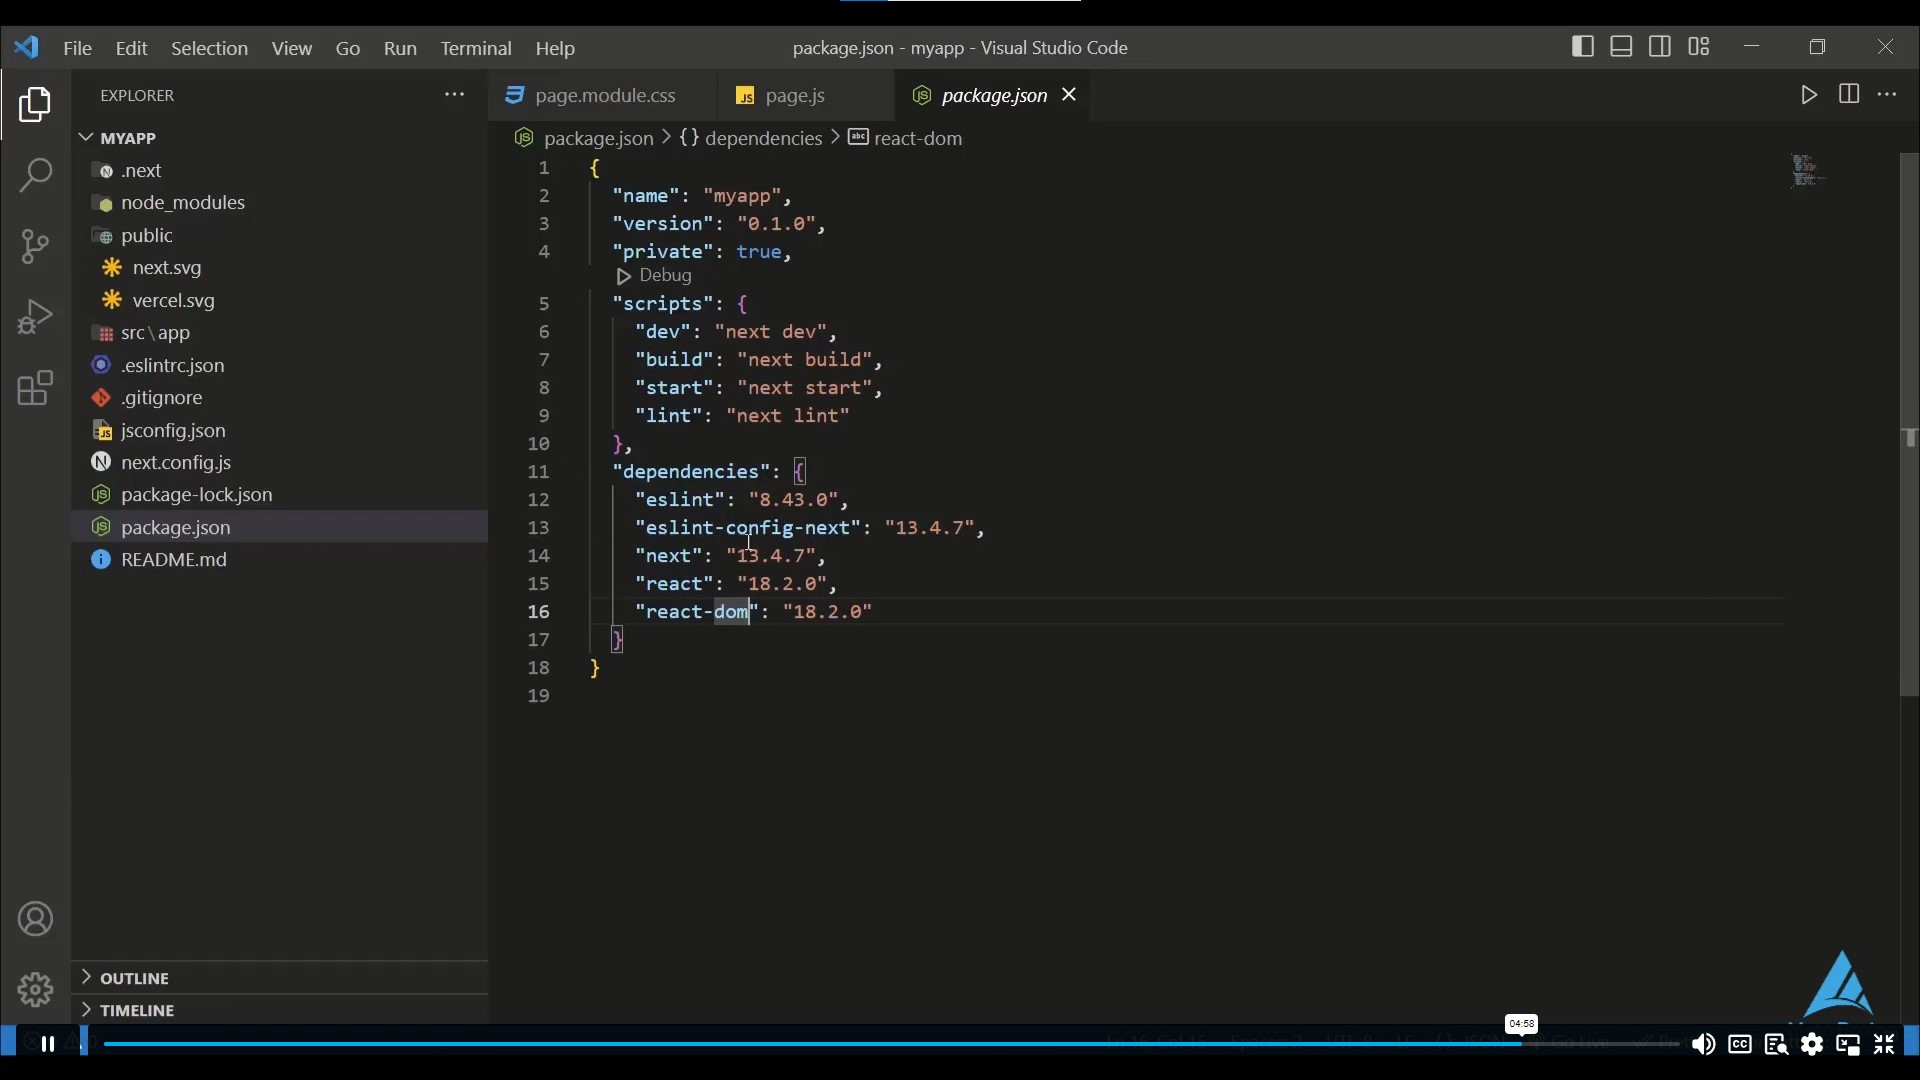Open next.svg file in explorer
This screenshot has width=1920, height=1080.
coord(279,268)
